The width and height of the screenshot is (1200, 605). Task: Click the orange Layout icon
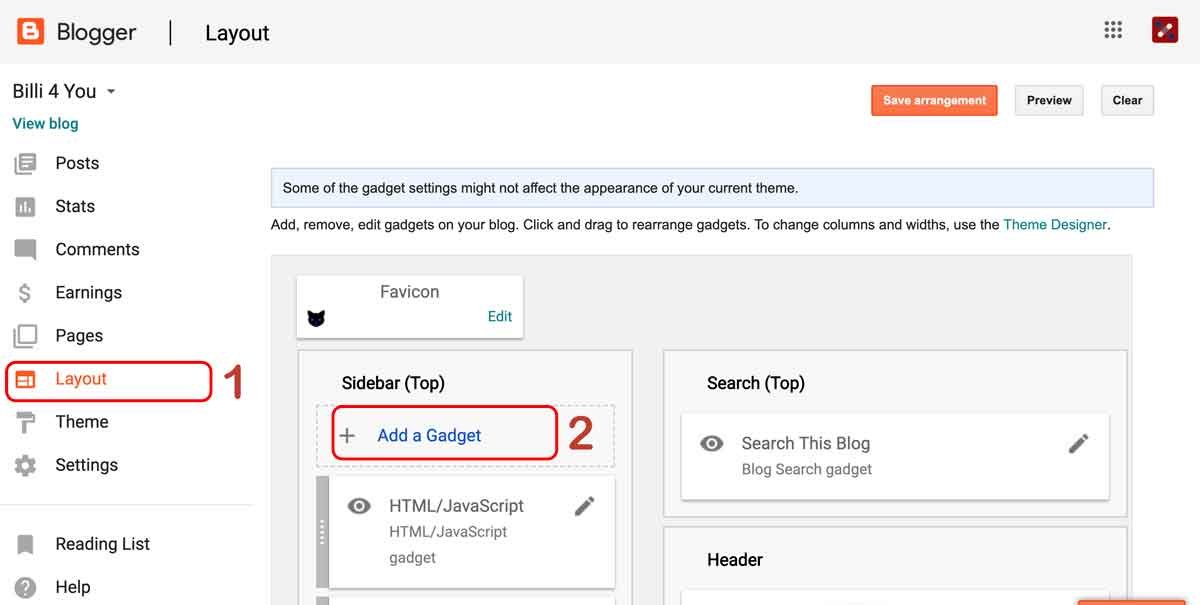(26, 379)
